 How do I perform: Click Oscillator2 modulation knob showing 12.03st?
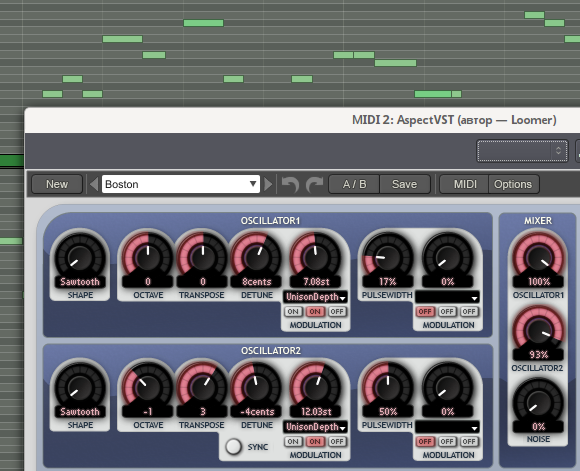pos(316,387)
